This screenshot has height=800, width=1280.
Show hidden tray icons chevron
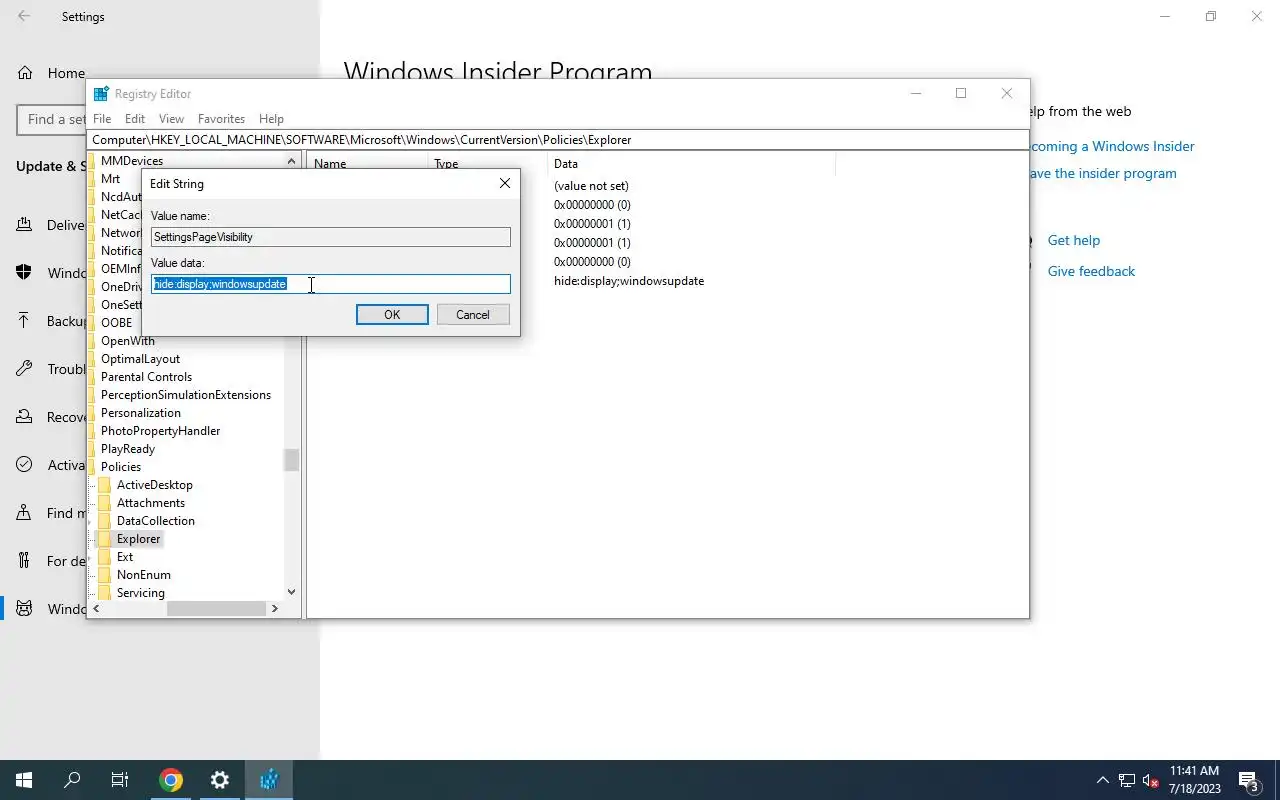[1103, 780]
